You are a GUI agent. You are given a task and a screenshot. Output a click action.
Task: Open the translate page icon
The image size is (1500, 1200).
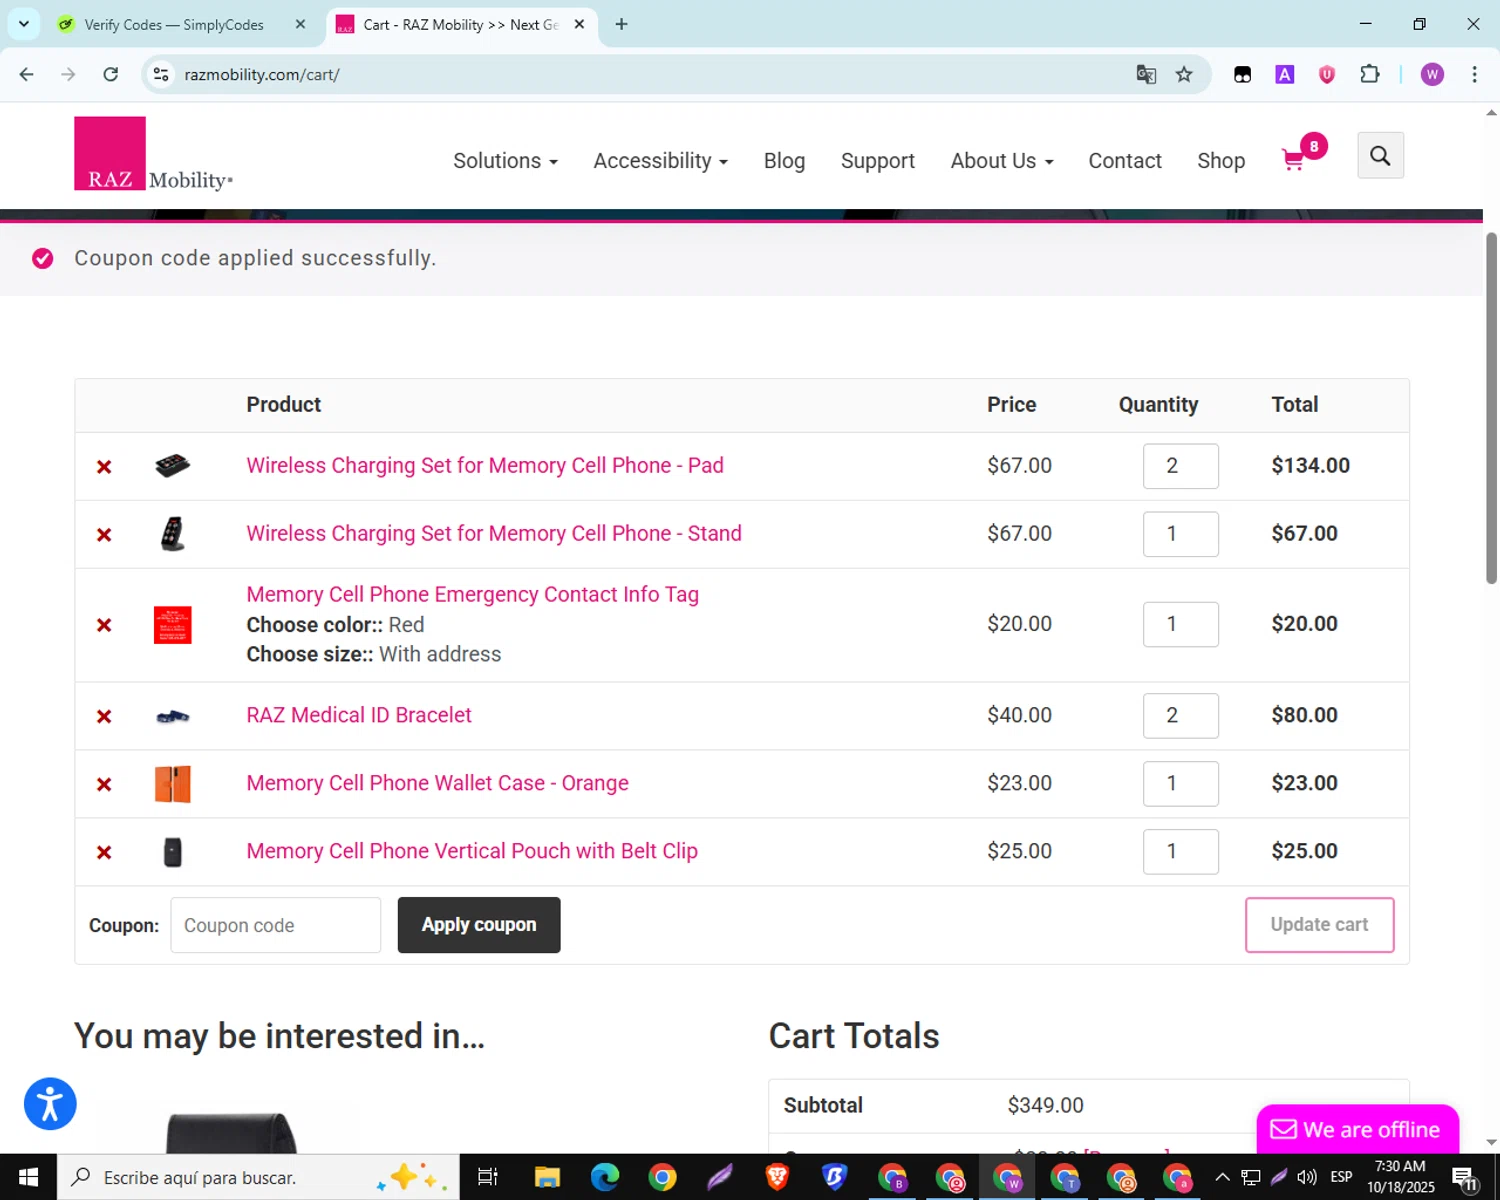[x=1146, y=74]
